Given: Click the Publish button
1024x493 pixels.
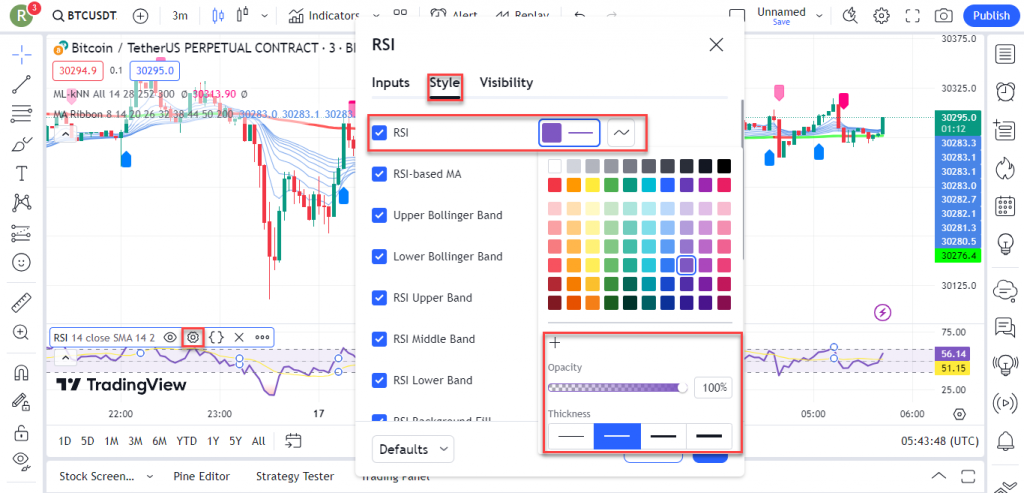Looking at the screenshot, I should coord(991,16).
